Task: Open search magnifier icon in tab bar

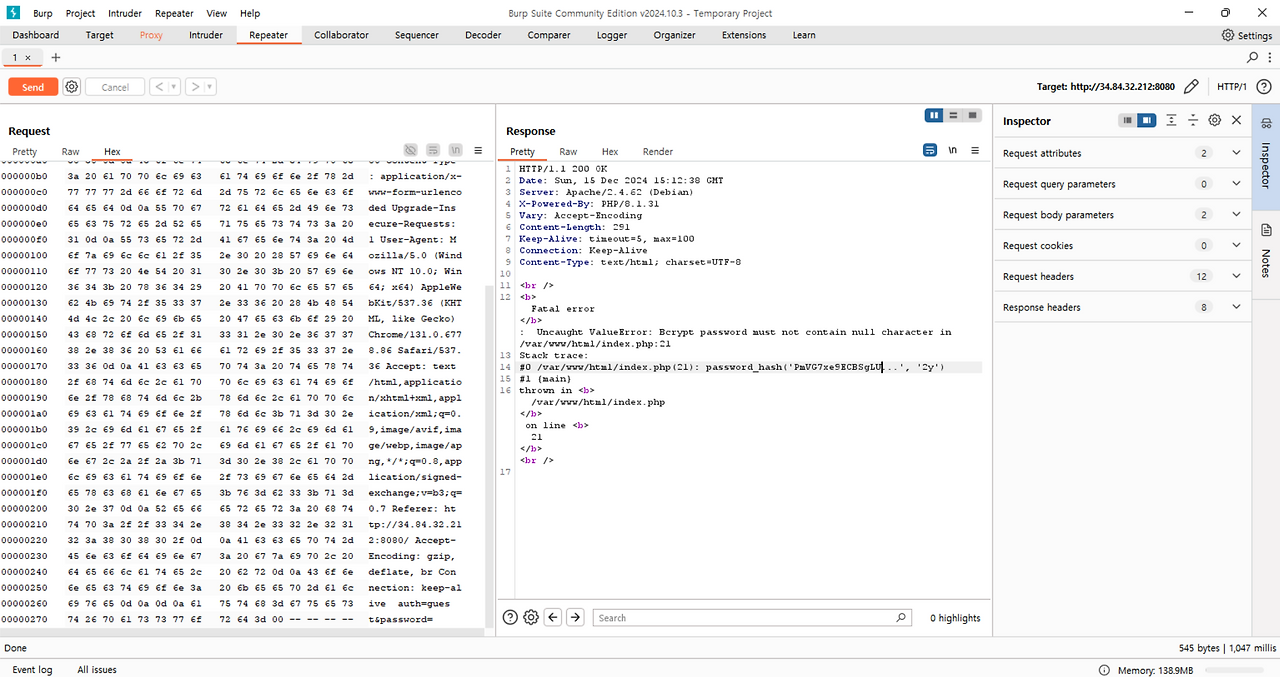Action: (1253, 57)
